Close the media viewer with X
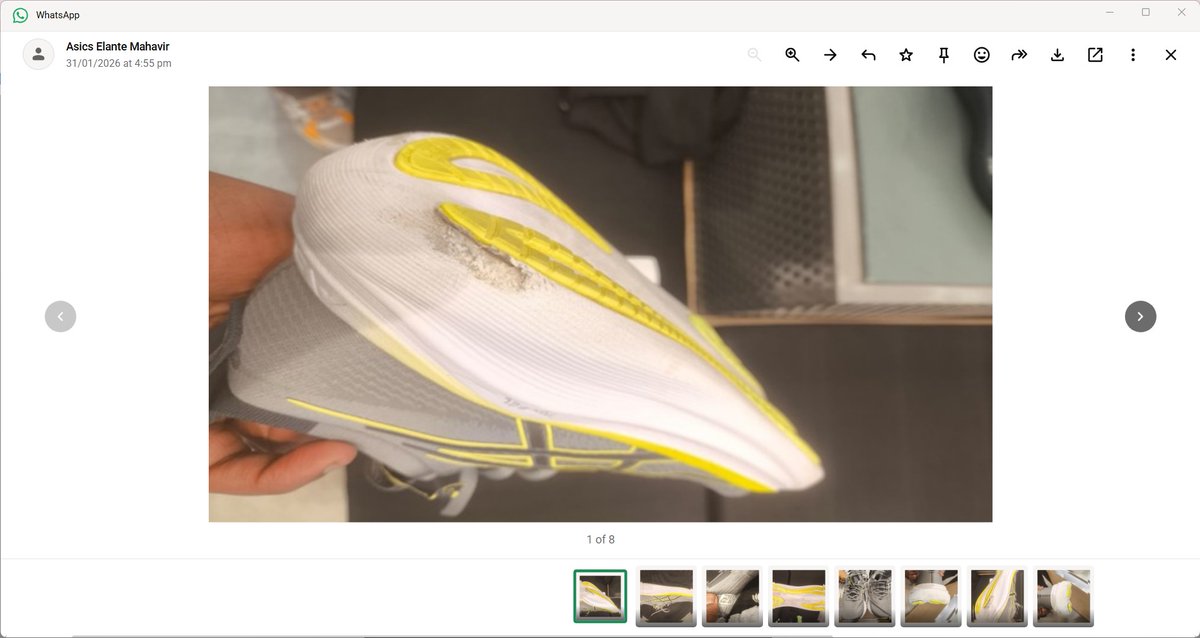 coord(1171,55)
